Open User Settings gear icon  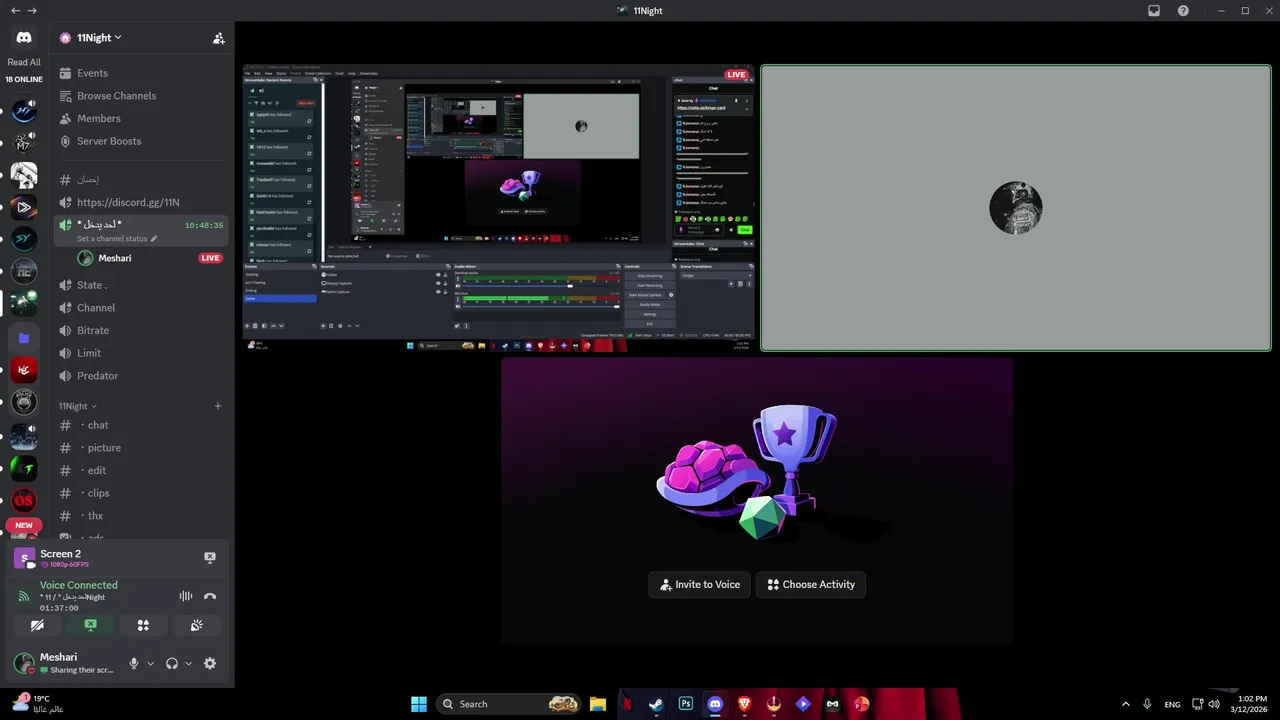click(x=210, y=663)
